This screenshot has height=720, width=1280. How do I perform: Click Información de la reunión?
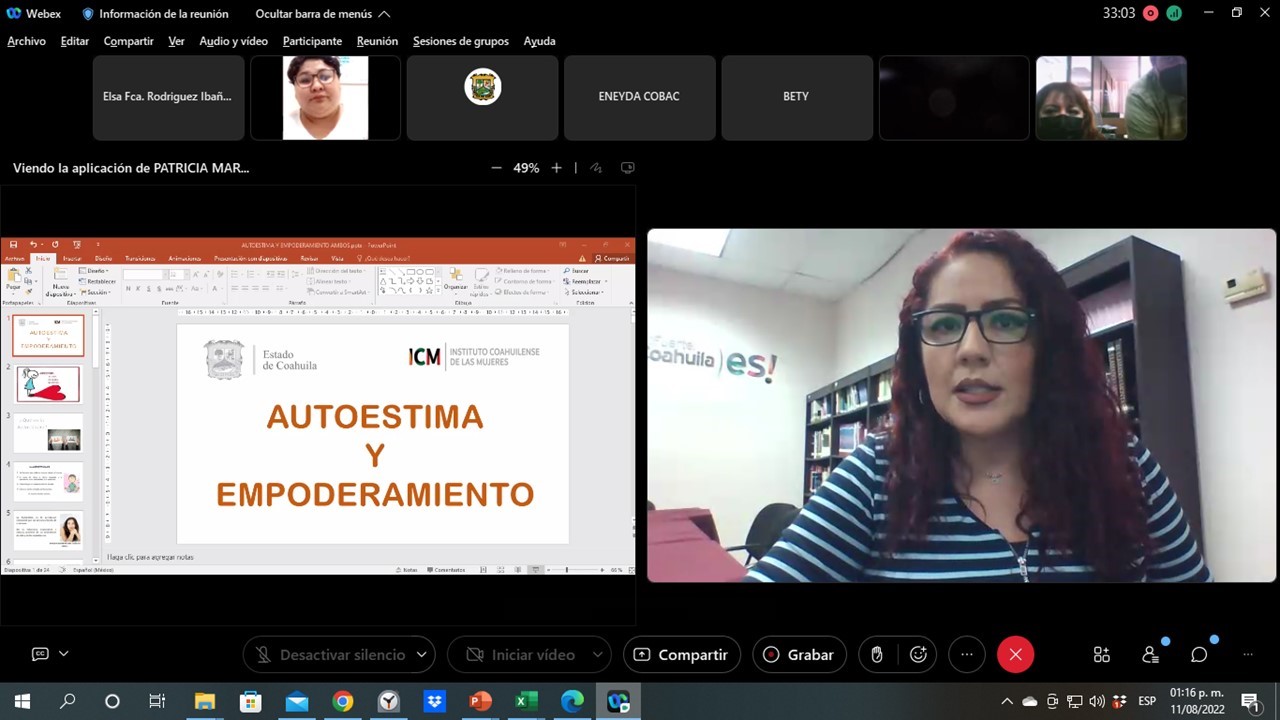point(155,14)
